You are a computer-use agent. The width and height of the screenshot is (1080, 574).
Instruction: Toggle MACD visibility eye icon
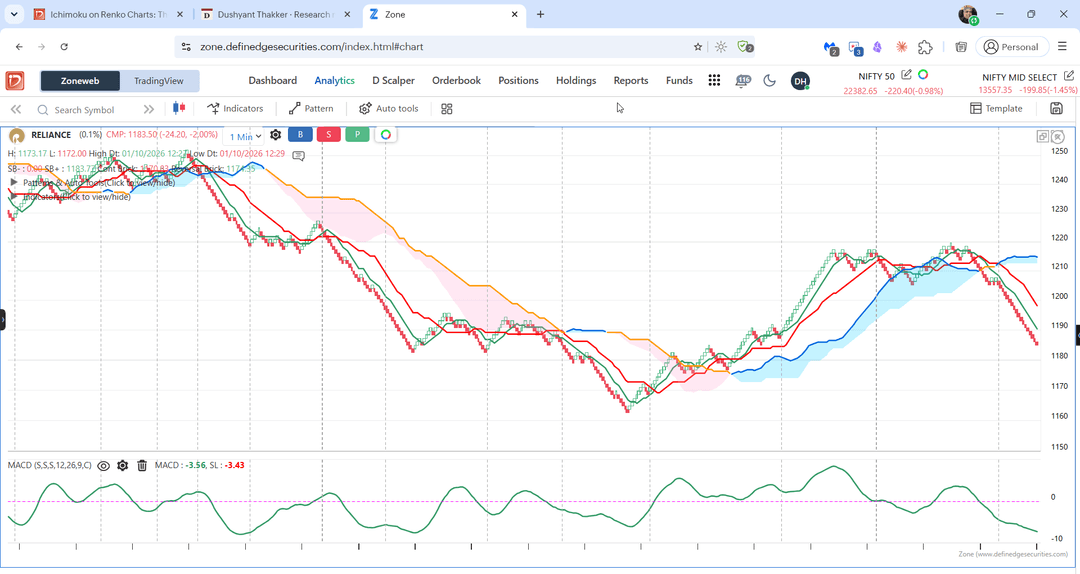[x=103, y=466]
